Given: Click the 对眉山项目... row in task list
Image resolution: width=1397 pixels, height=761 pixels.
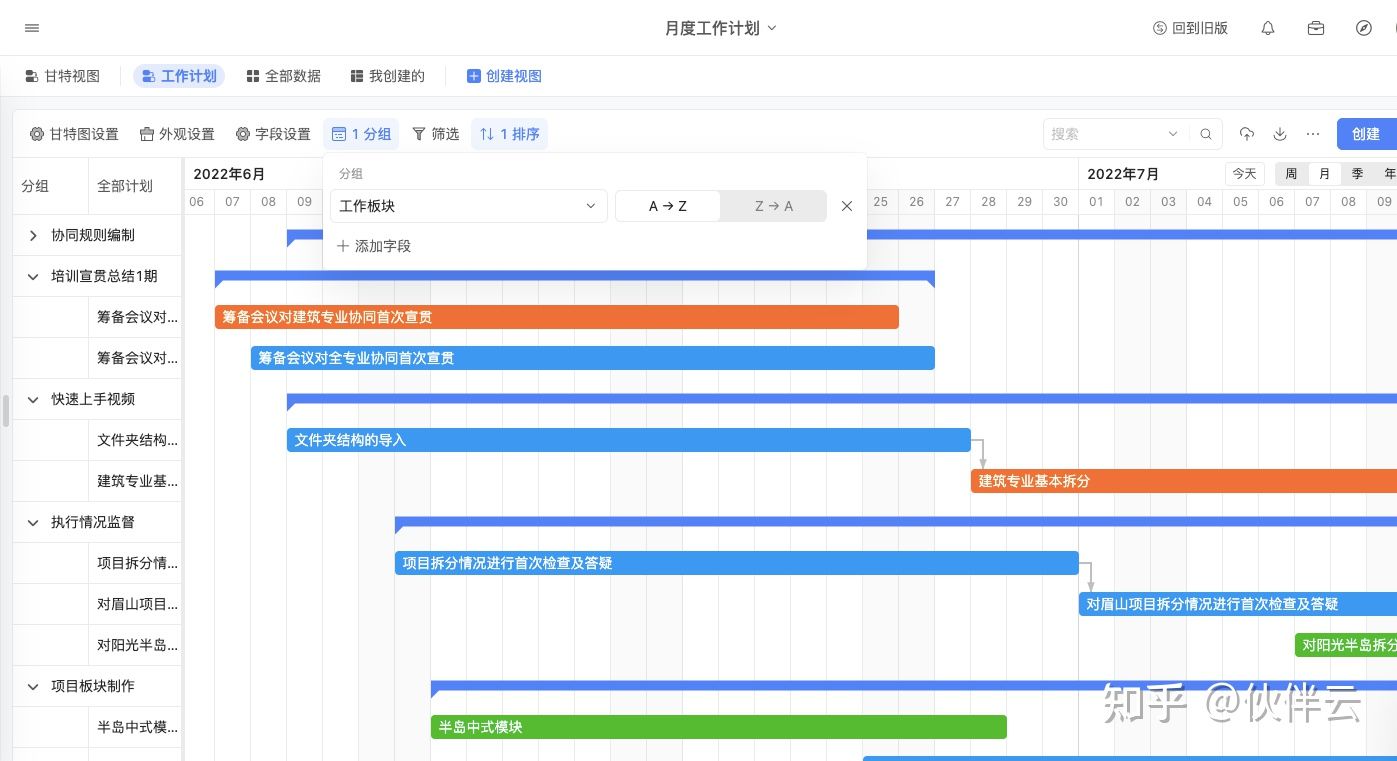Looking at the screenshot, I should coord(97,604).
